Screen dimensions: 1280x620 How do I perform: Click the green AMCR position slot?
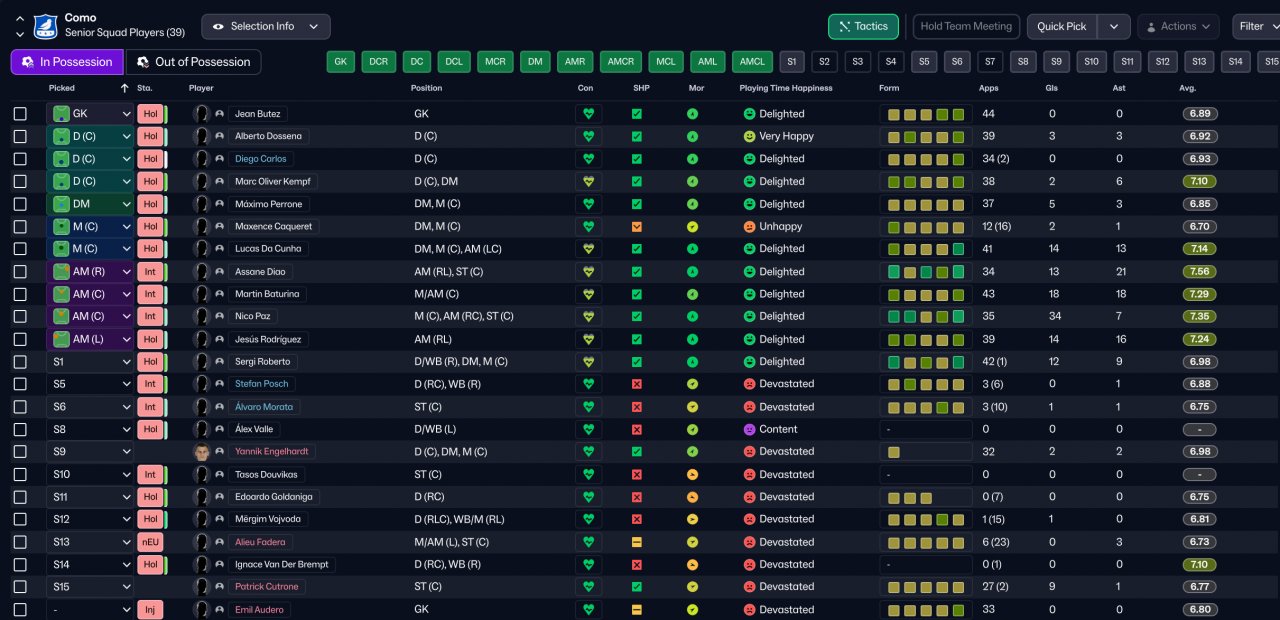tap(621, 62)
